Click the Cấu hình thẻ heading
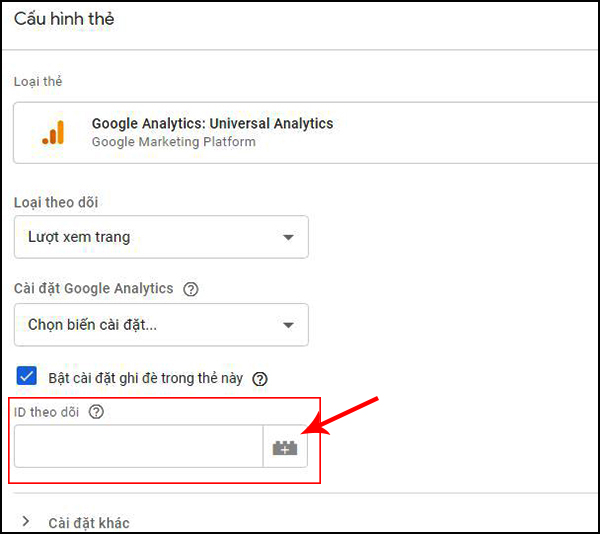 coord(64,19)
